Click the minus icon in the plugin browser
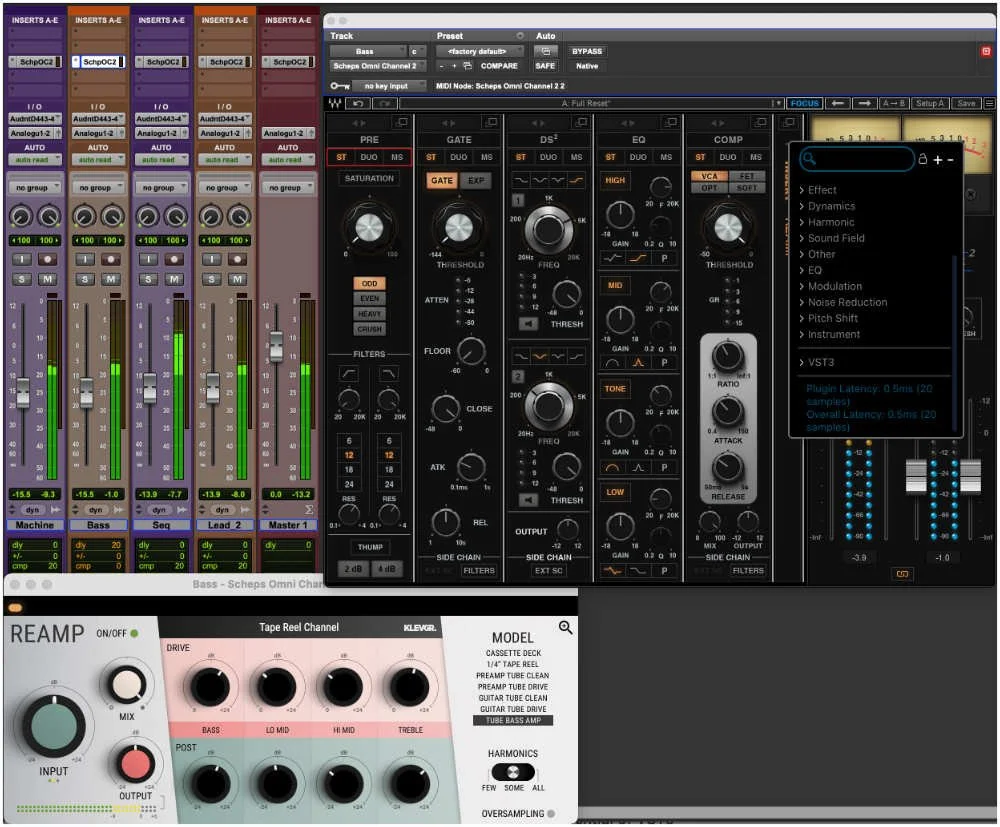This screenshot has width=1000, height=827. [x=950, y=160]
